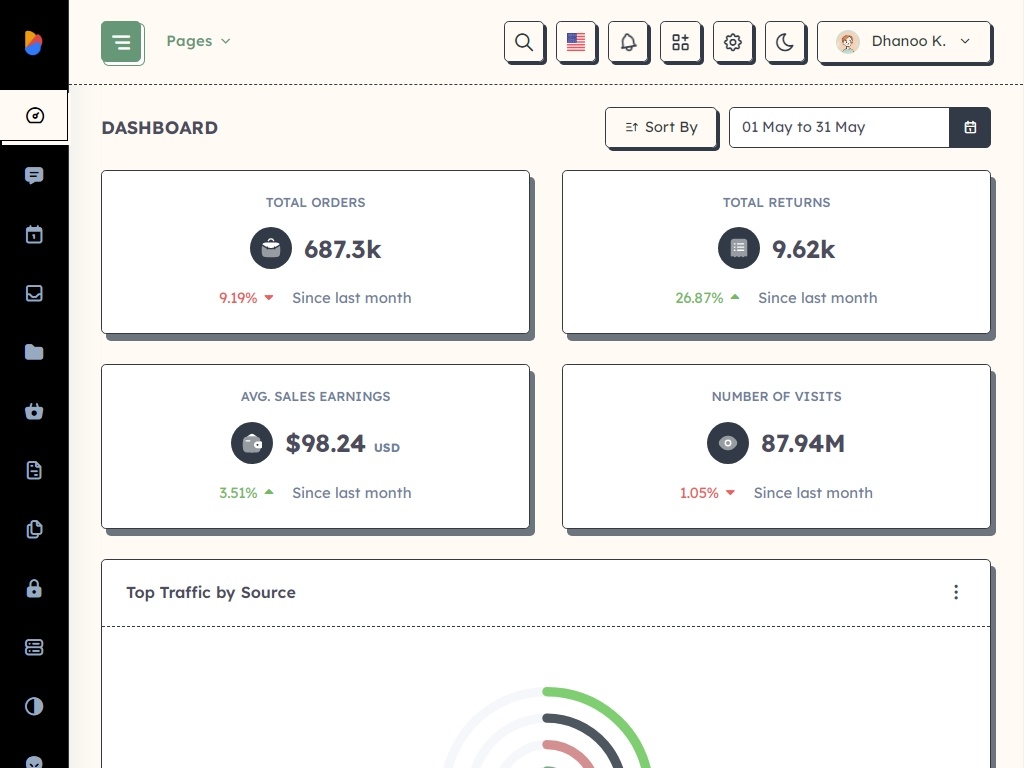
Task: Open the folder icon in sidebar
Action: pos(34,352)
